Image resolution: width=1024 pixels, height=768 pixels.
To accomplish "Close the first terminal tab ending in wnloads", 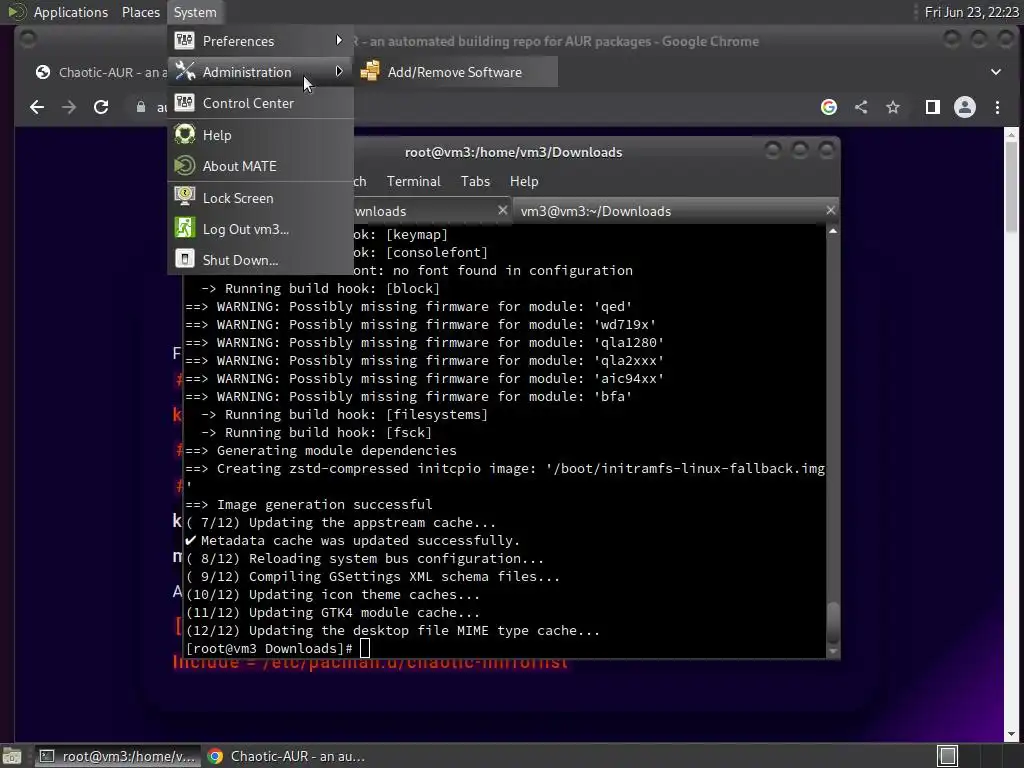I will click(502, 210).
